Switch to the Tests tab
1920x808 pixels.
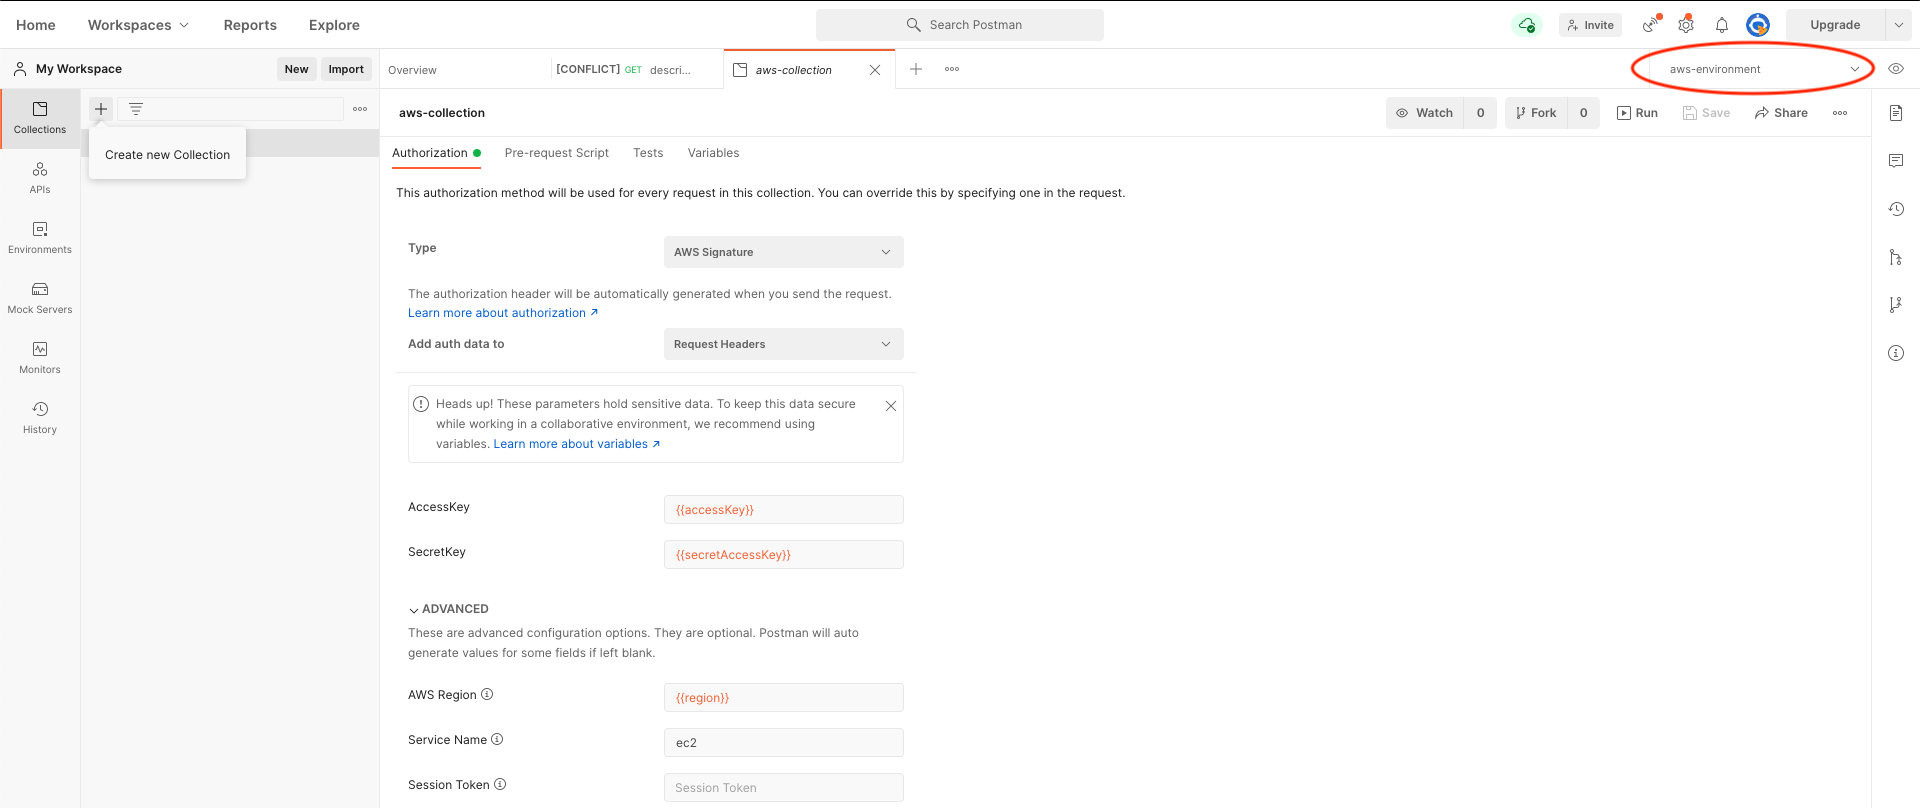pos(648,153)
